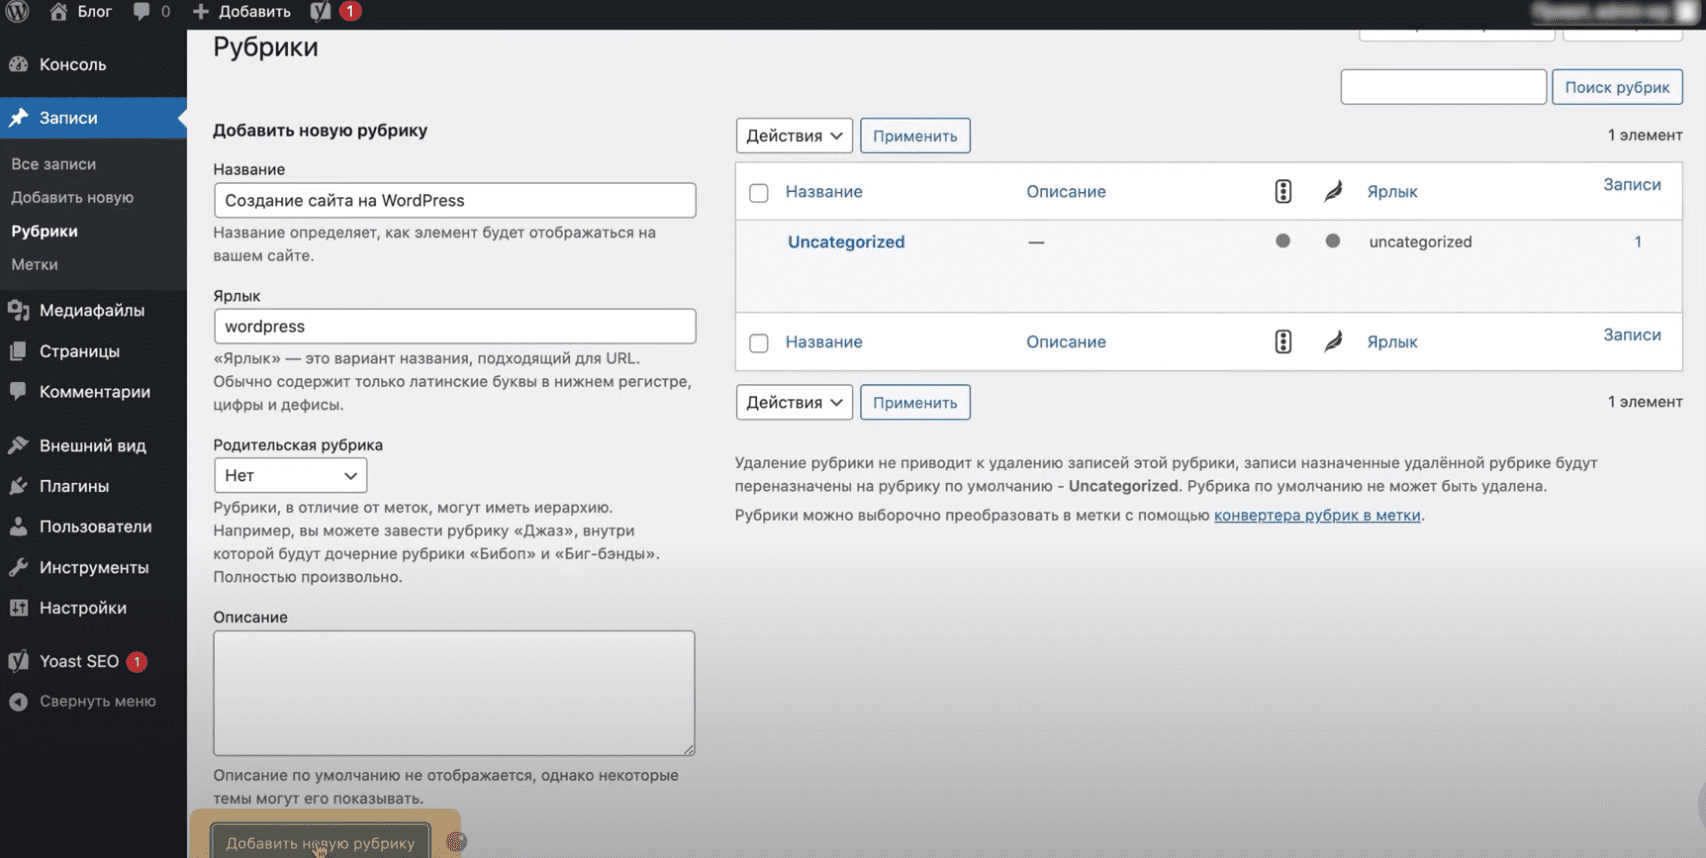Viewport: 1706px width, 858px height.
Task: Click the WordPress logo in admin bar
Action: 18,12
